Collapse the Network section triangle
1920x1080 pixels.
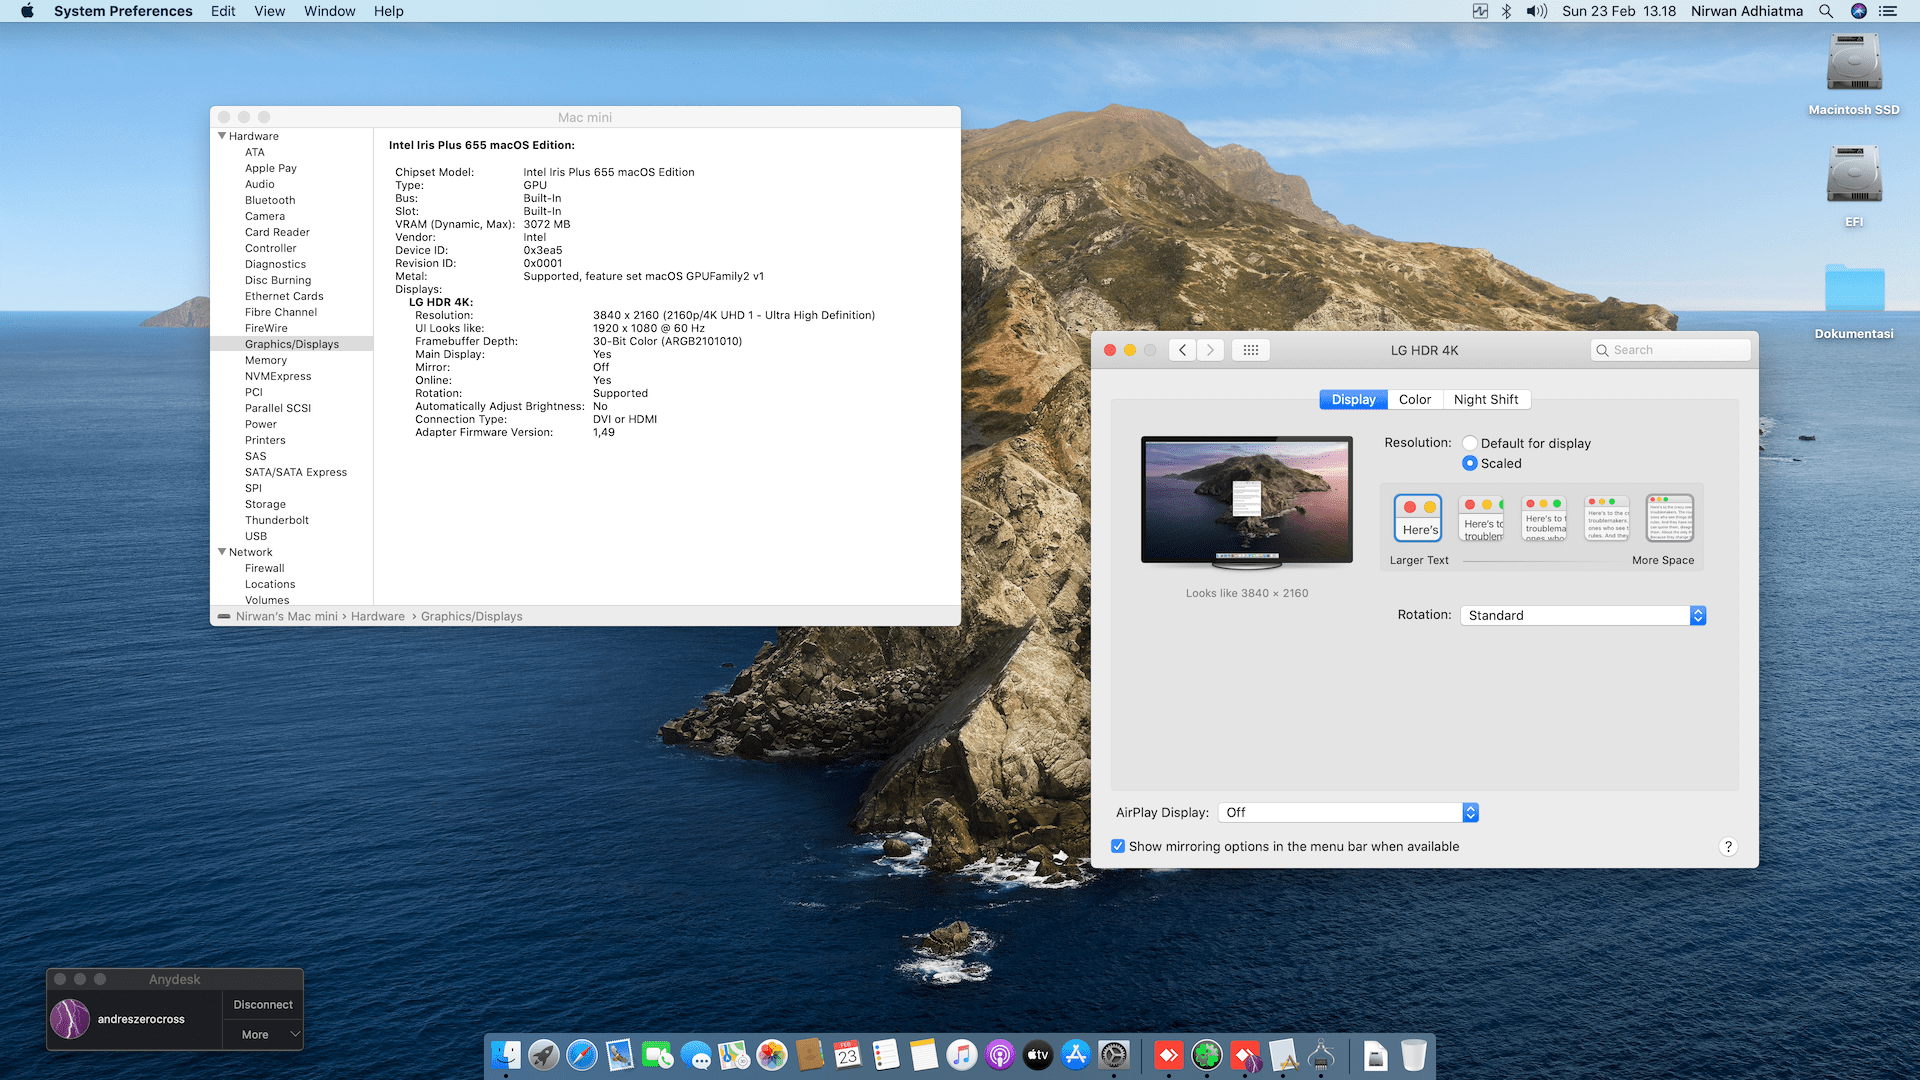[222, 551]
